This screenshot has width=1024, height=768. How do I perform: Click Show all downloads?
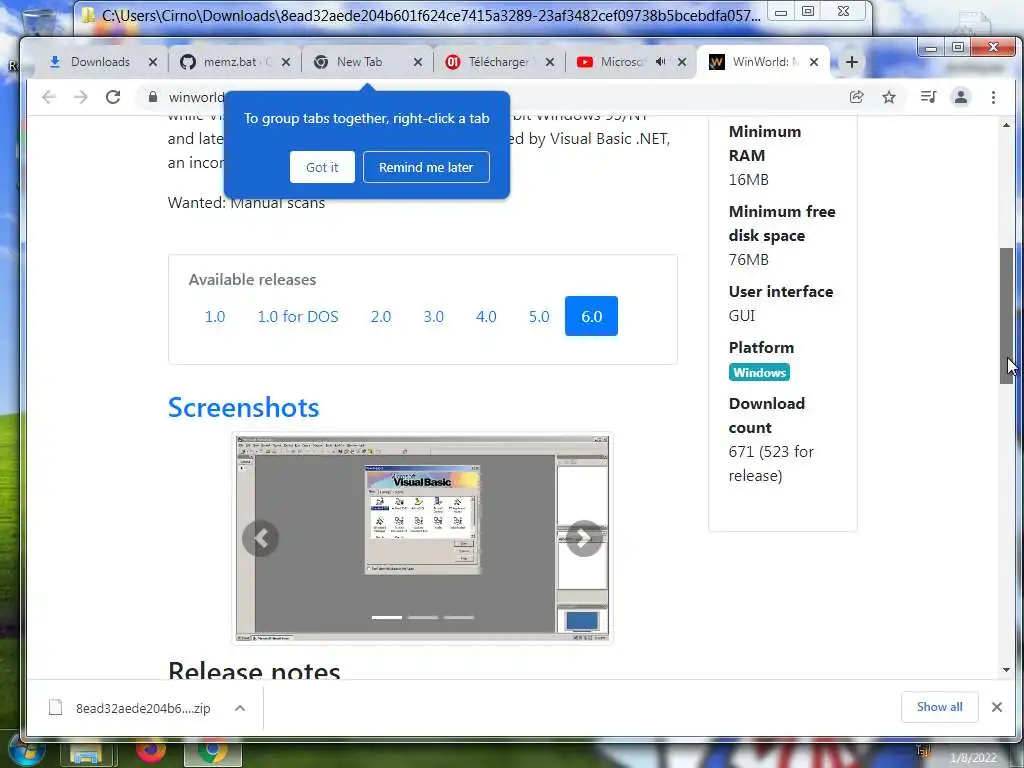(x=939, y=707)
